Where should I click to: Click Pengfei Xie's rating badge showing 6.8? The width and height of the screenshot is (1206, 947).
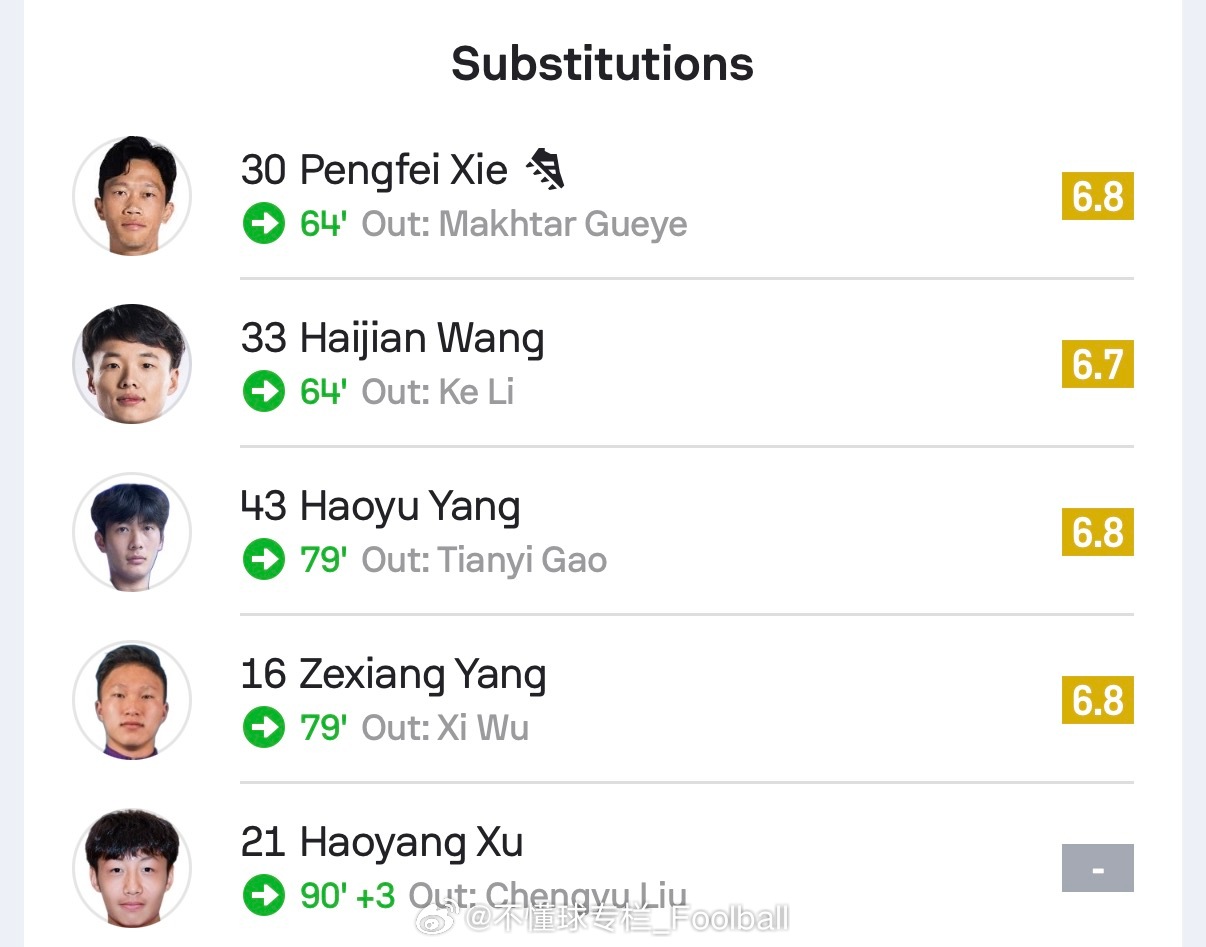tap(1097, 196)
